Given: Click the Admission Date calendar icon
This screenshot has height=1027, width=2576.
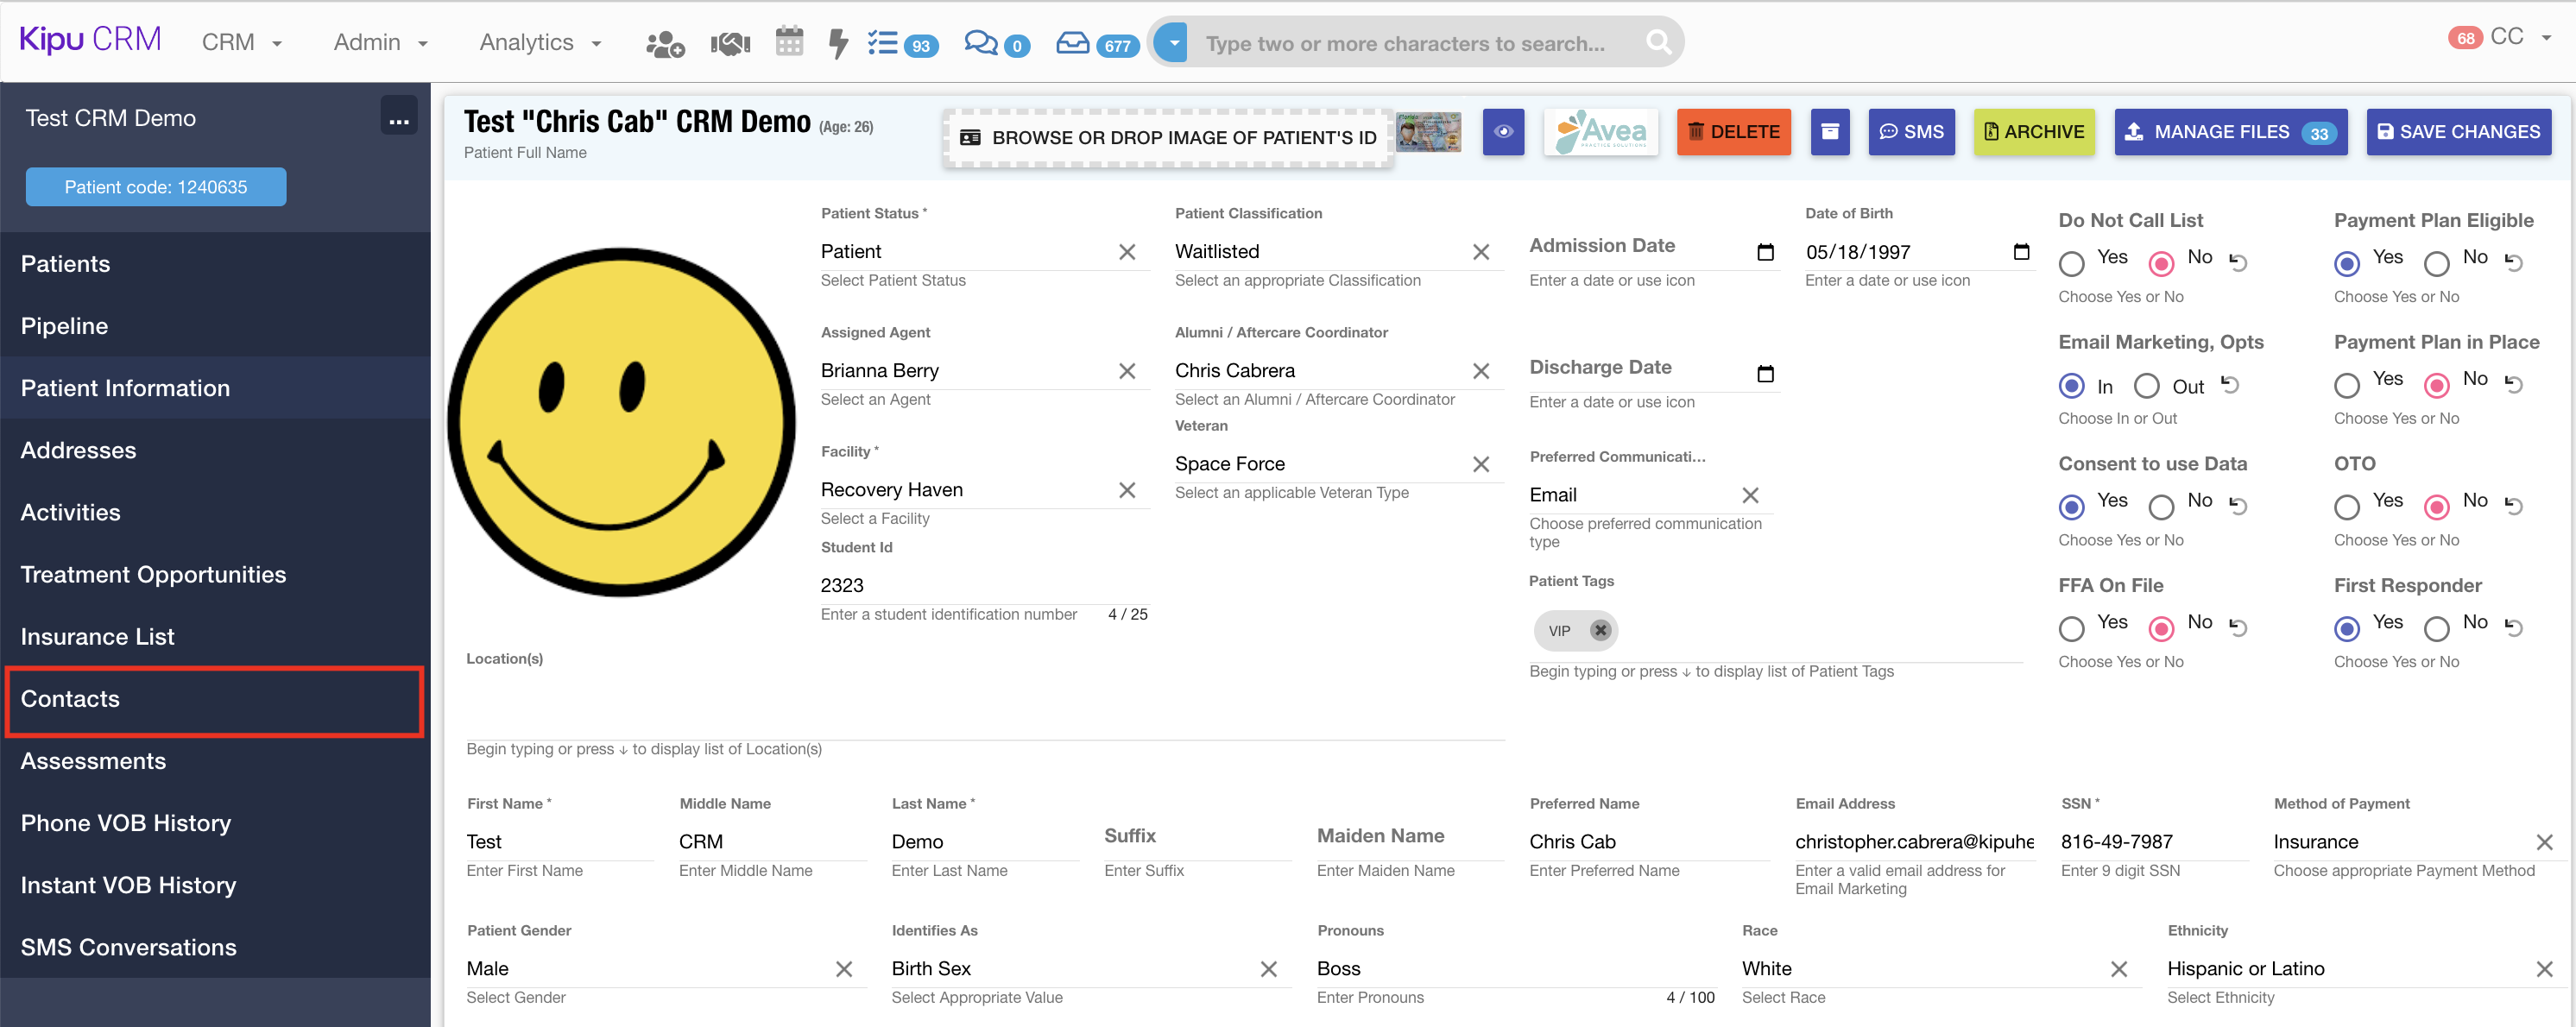Looking at the screenshot, I should pos(1765,252).
